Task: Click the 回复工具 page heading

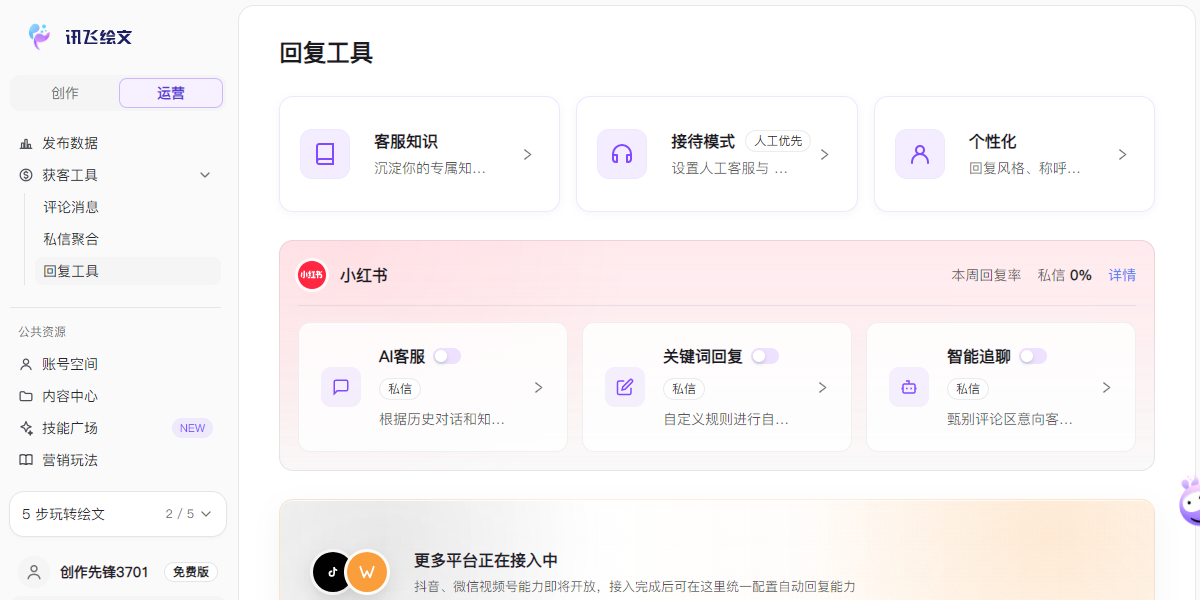Action: (326, 53)
